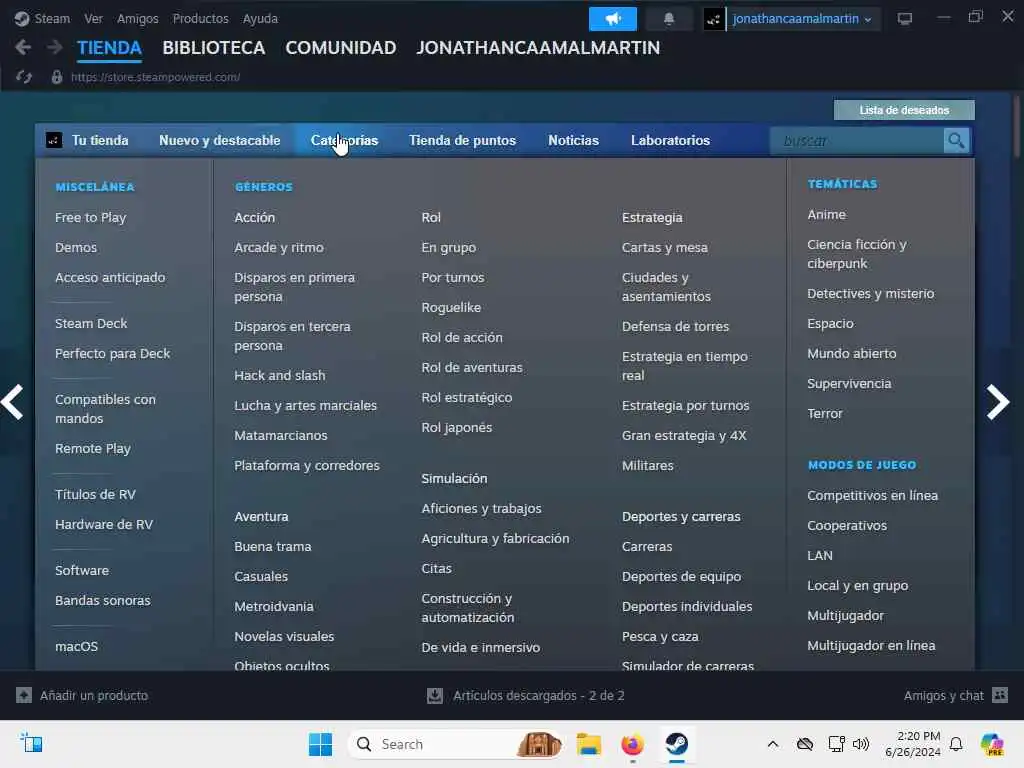
Task: Open Widgets icon on taskbar
Action: (x=31, y=743)
